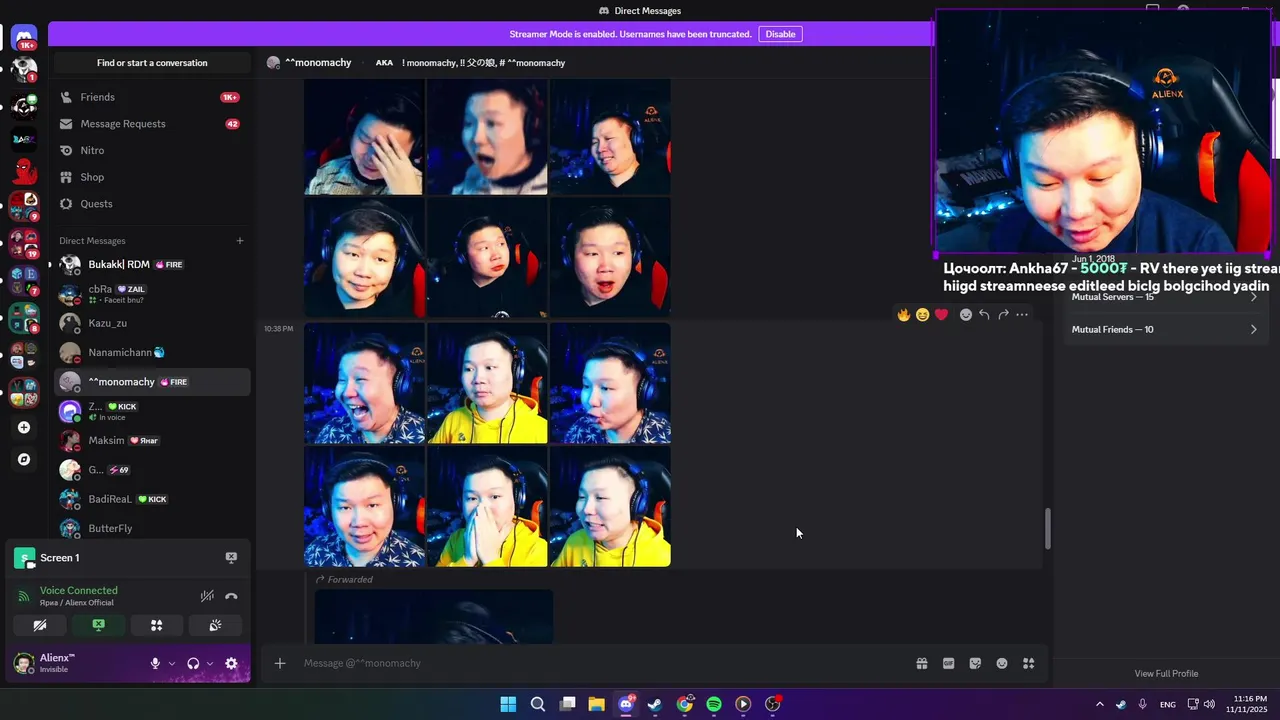The width and height of the screenshot is (1280, 720).
Task: Open GIF picker
Action: 949,663
